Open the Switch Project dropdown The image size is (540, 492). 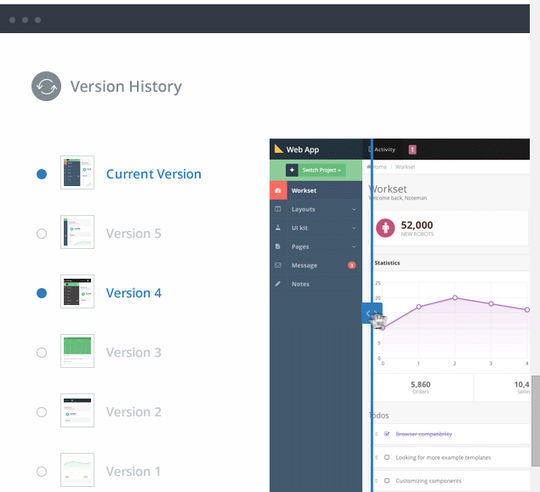322,170
